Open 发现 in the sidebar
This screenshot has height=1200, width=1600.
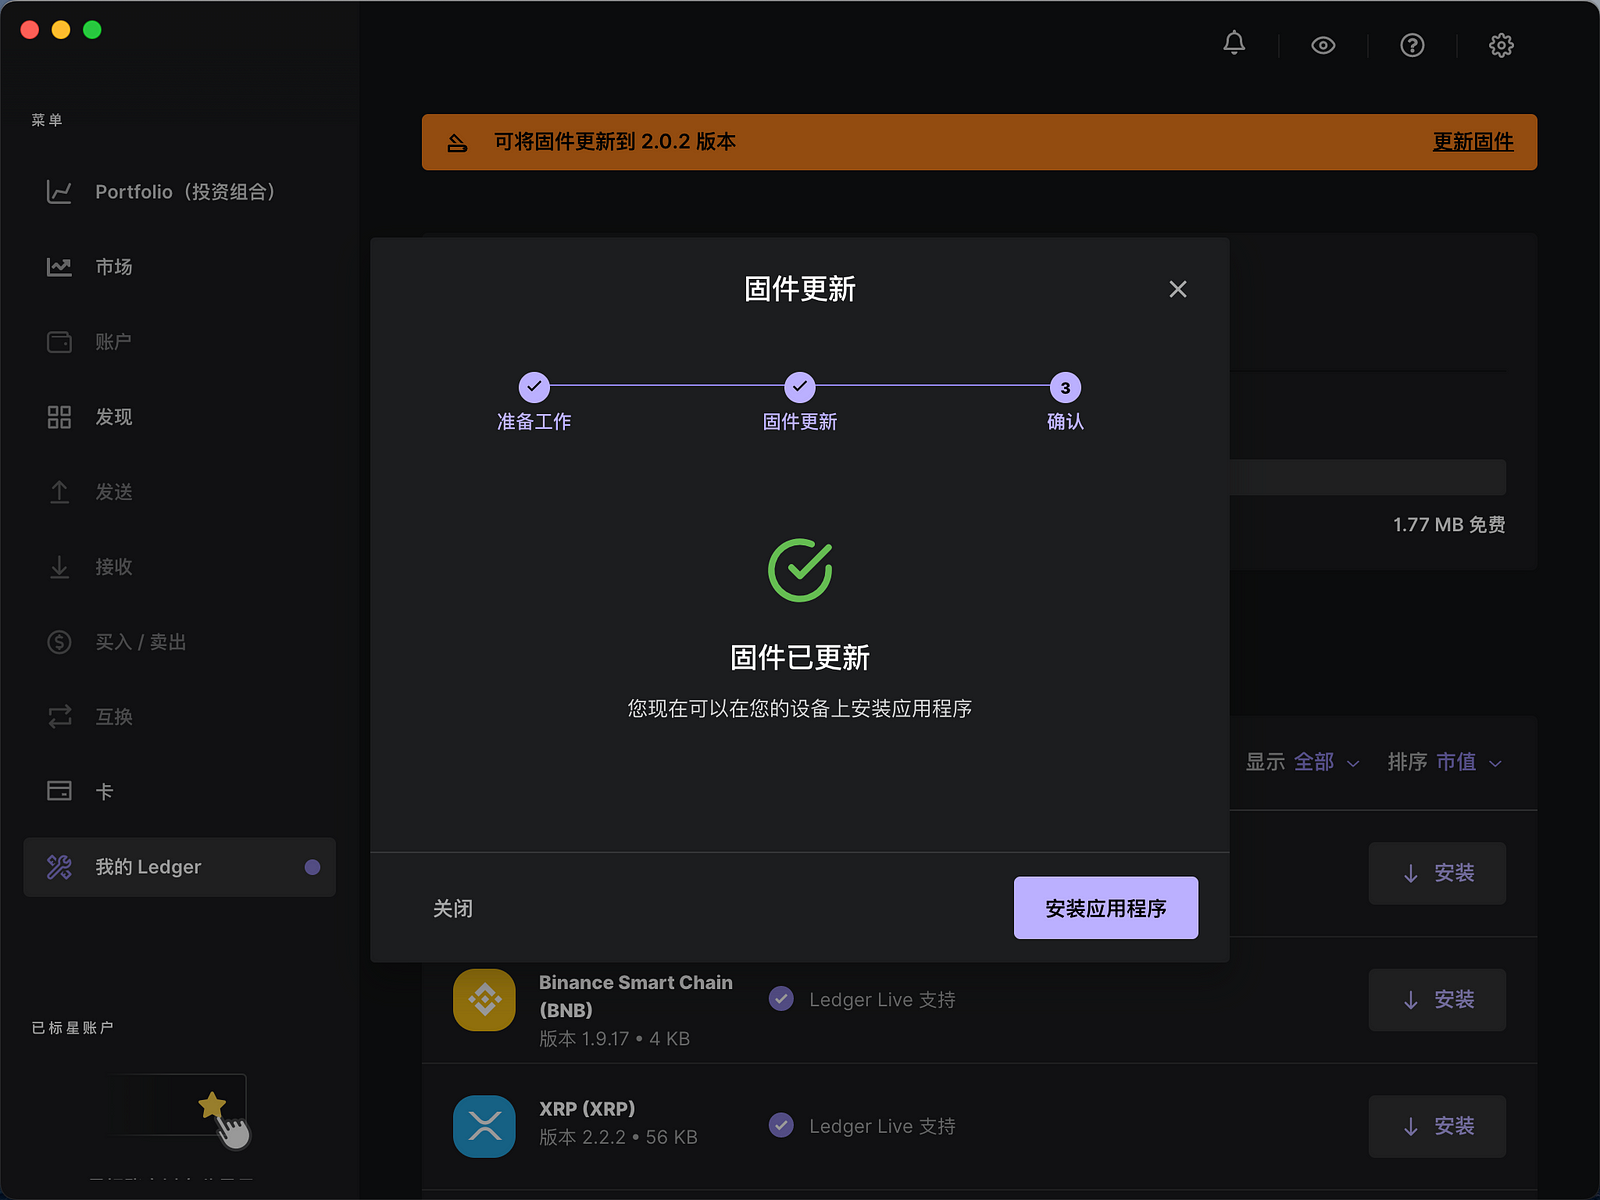(x=180, y=417)
